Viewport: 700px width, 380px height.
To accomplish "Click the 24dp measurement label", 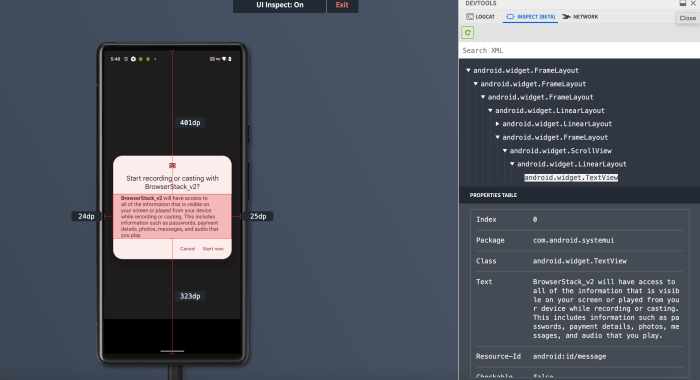I will [x=86, y=216].
